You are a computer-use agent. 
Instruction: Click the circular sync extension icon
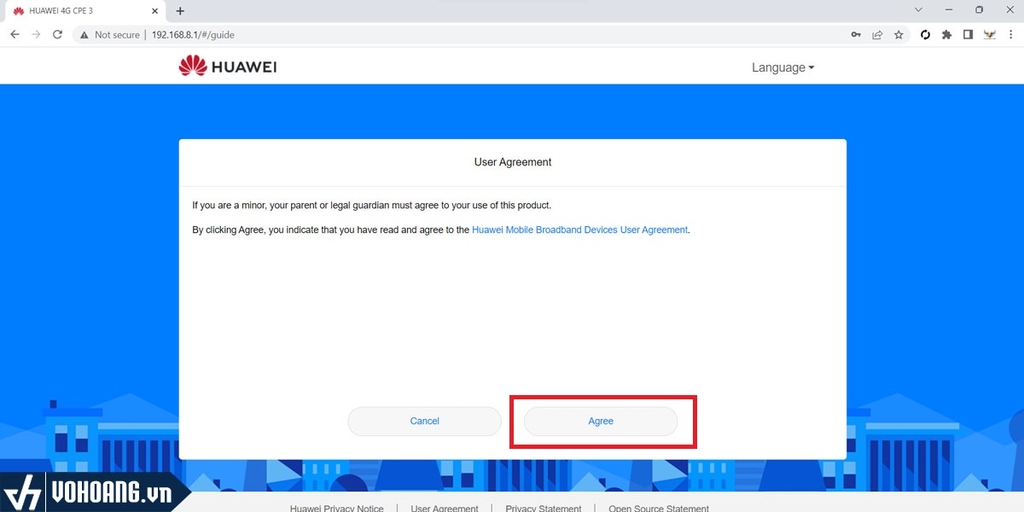[925, 35]
